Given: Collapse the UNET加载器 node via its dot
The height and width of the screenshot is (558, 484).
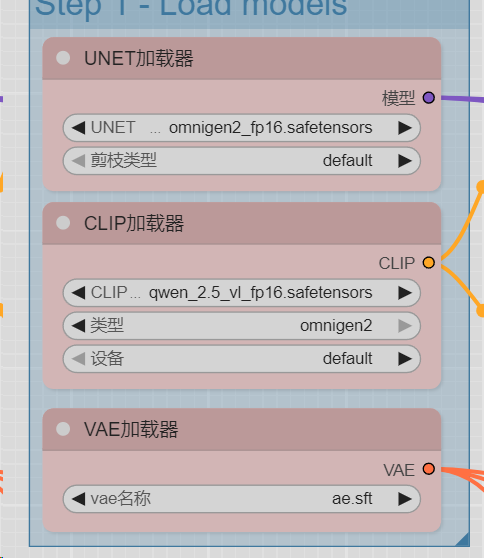Looking at the screenshot, I should pyautogui.click(x=63, y=58).
